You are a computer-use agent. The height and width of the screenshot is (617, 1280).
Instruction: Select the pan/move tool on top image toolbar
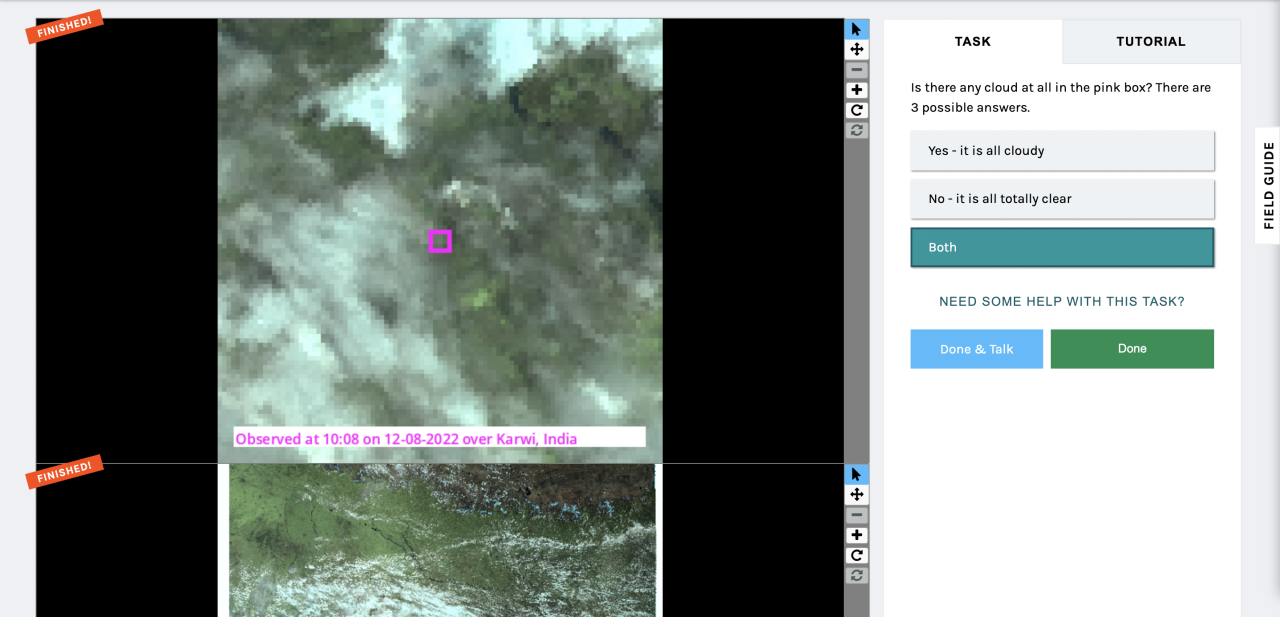[x=857, y=49]
